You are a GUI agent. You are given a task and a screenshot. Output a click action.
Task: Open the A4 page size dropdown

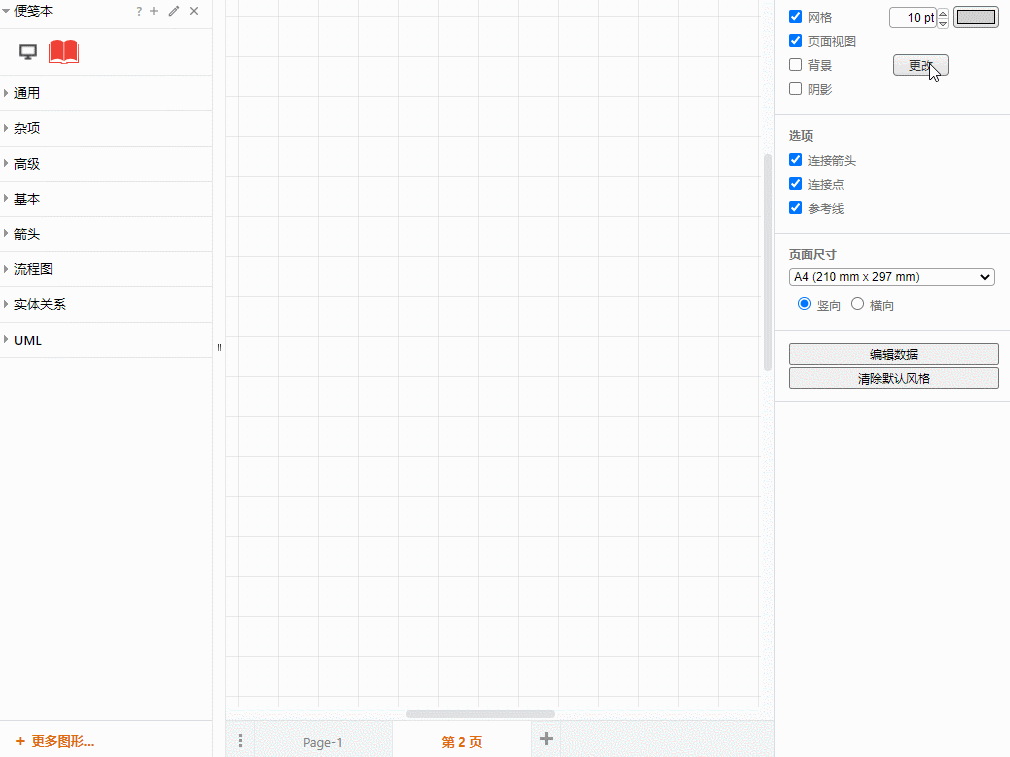(891, 277)
